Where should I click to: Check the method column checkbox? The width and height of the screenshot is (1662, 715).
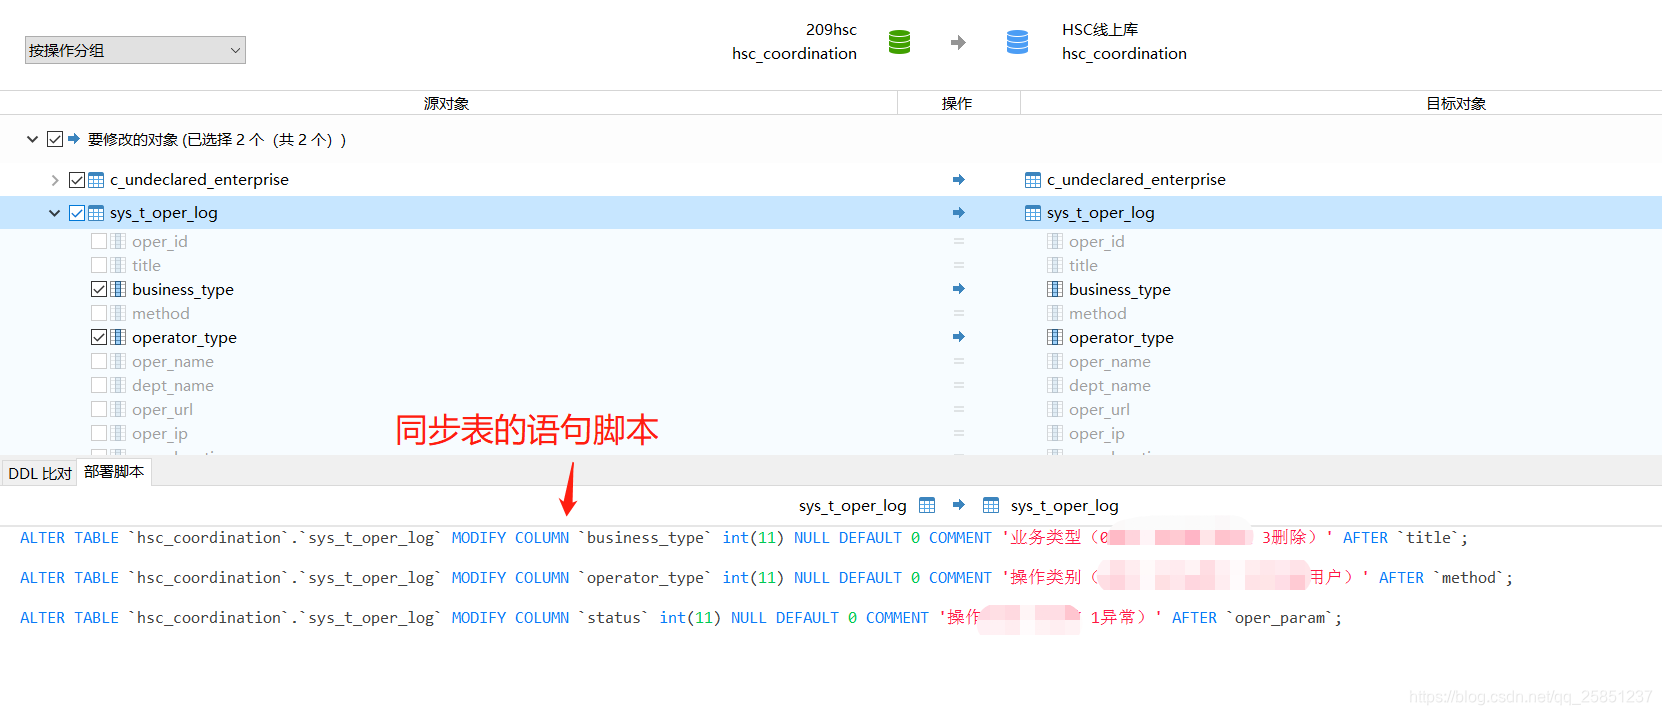(99, 313)
